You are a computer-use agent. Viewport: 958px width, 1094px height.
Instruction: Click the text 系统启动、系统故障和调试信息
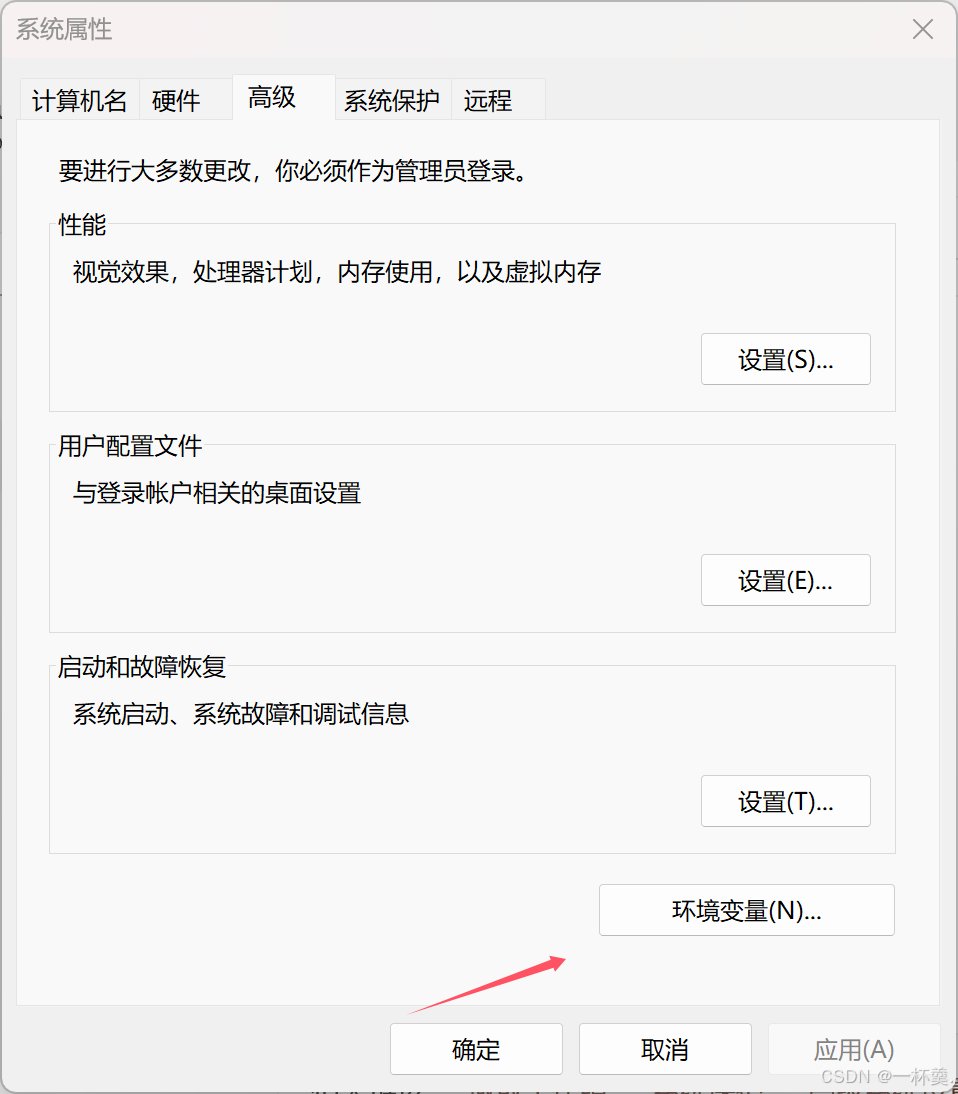tap(241, 714)
